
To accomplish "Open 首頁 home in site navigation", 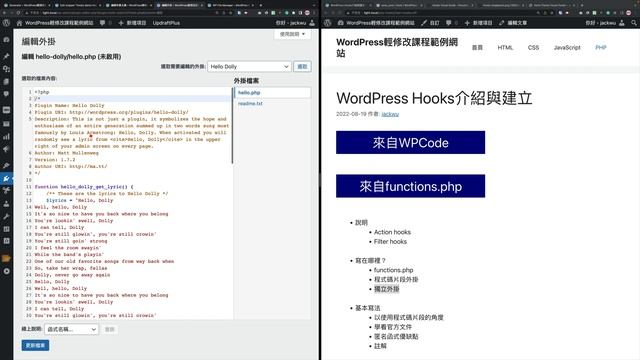I will pyautogui.click(x=477, y=47).
